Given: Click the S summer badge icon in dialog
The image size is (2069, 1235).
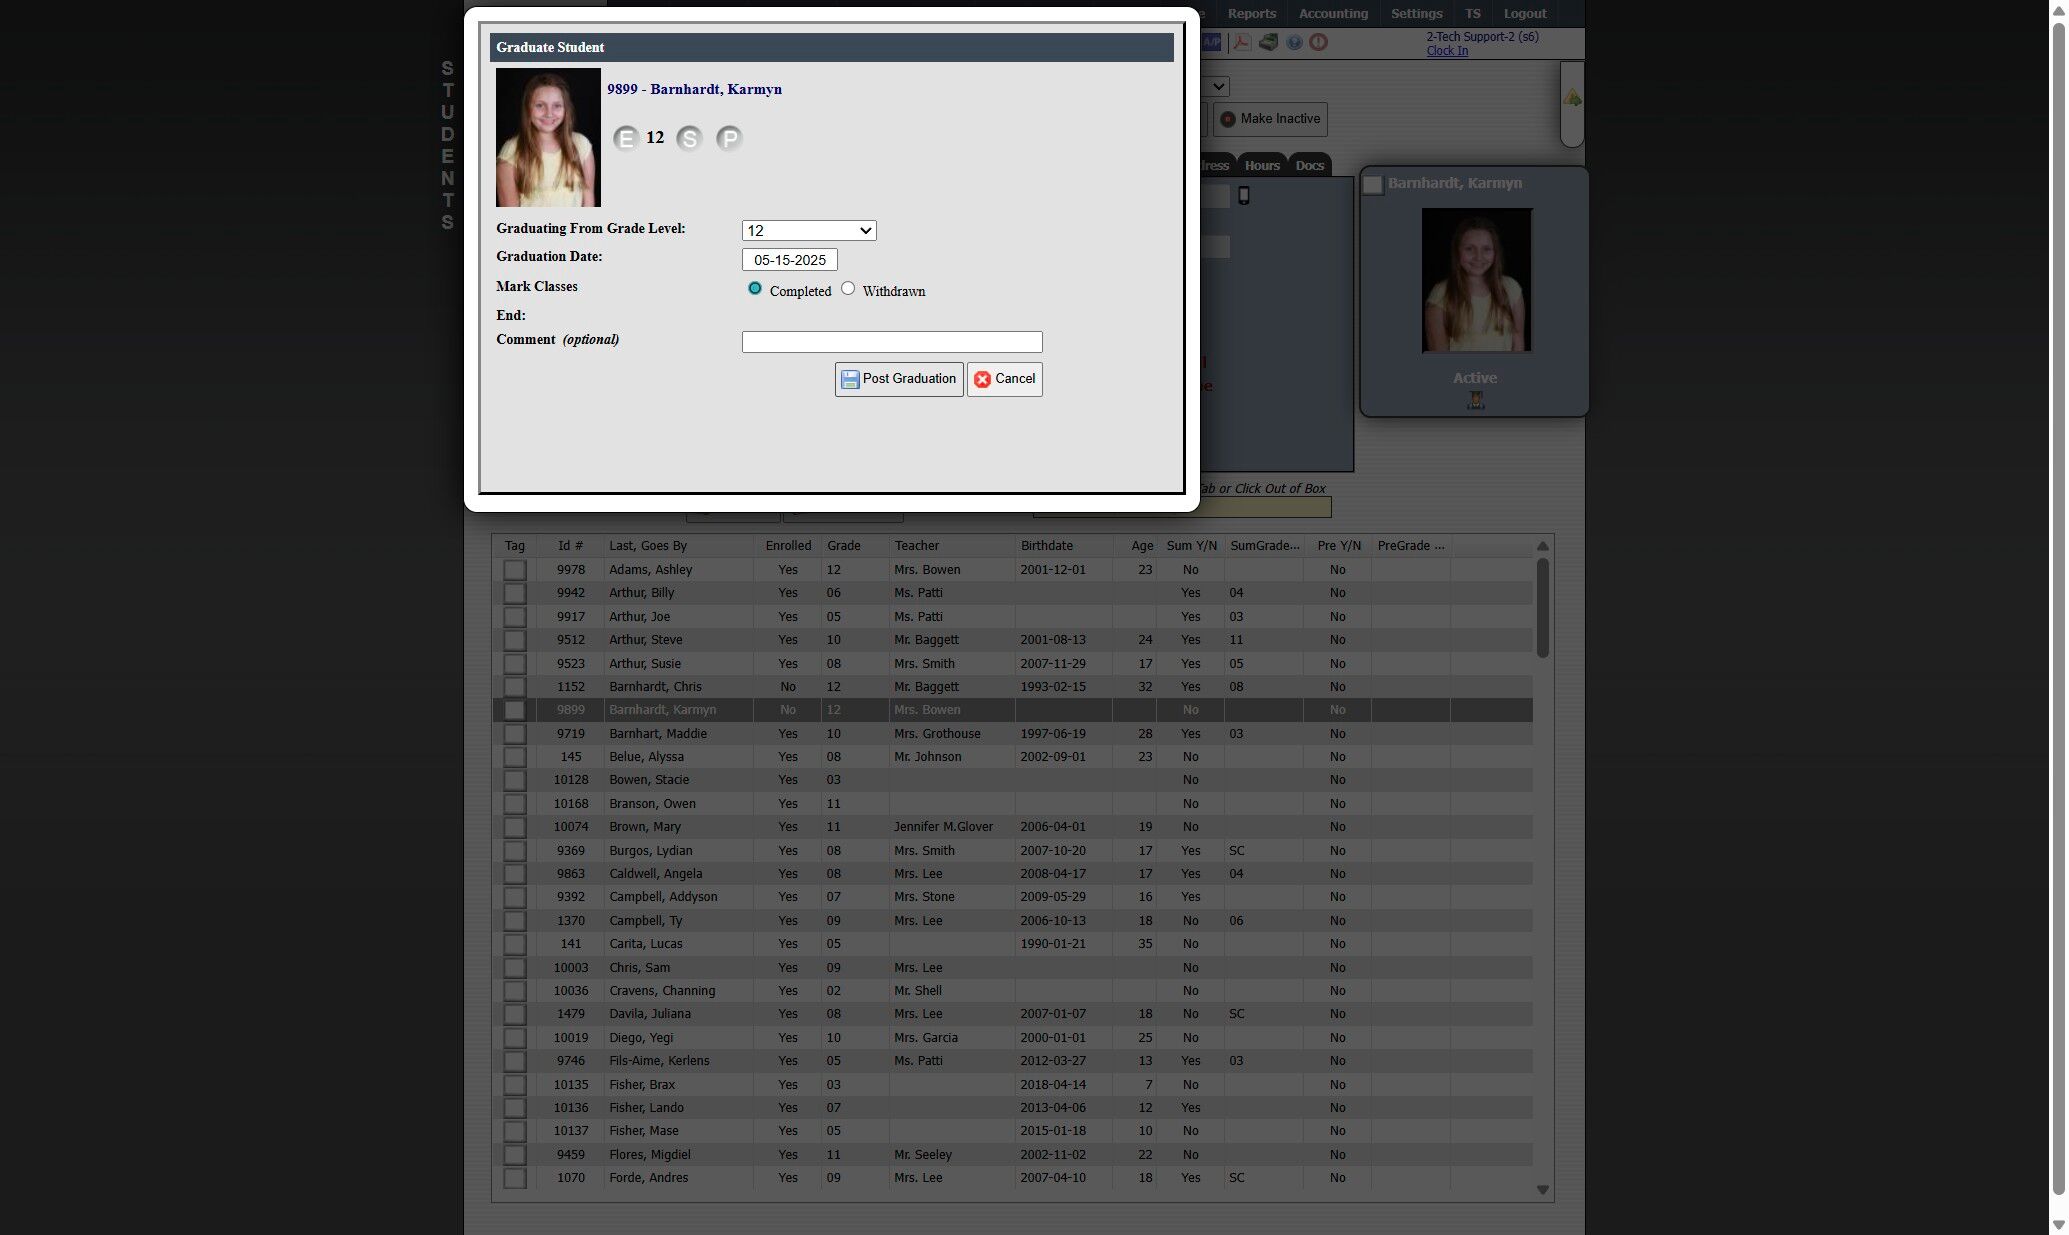Looking at the screenshot, I should click(x=689, y=139).
